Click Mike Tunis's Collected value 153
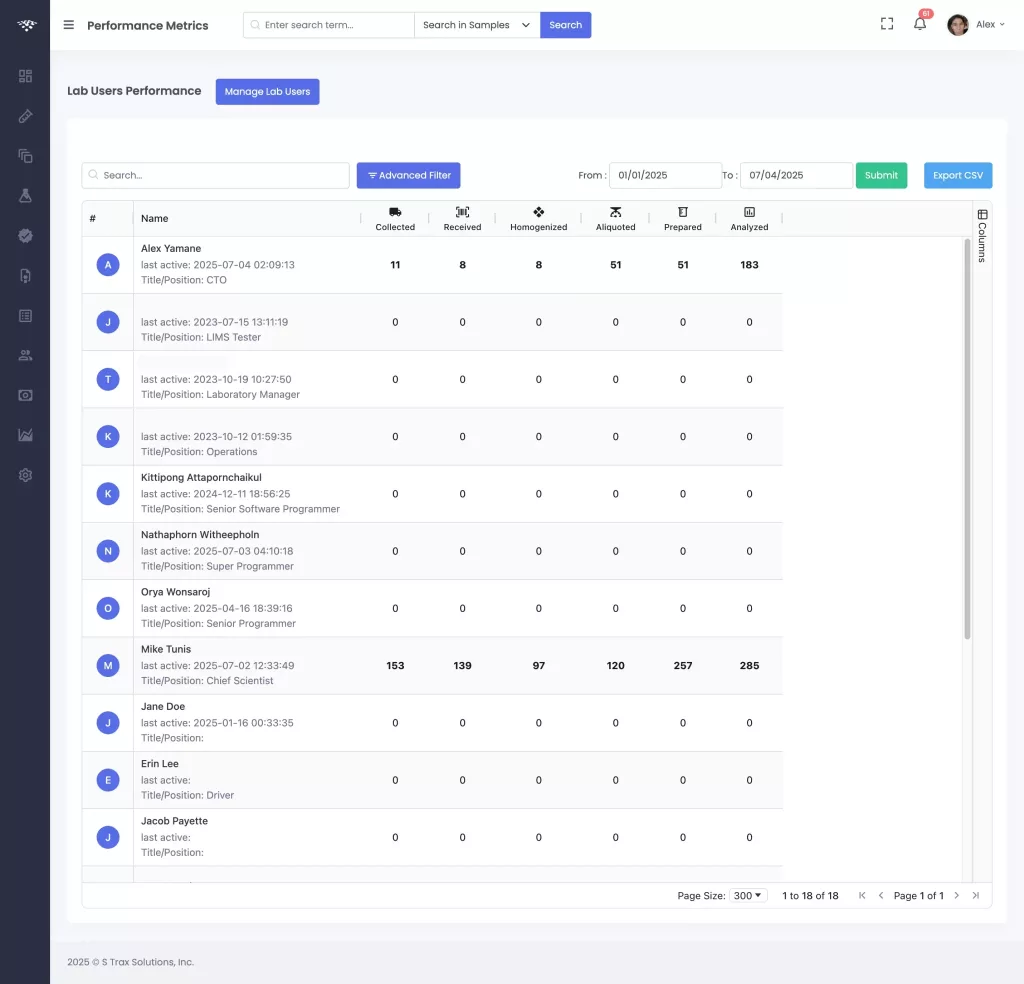1024x984 pixels. coord(395,666)
